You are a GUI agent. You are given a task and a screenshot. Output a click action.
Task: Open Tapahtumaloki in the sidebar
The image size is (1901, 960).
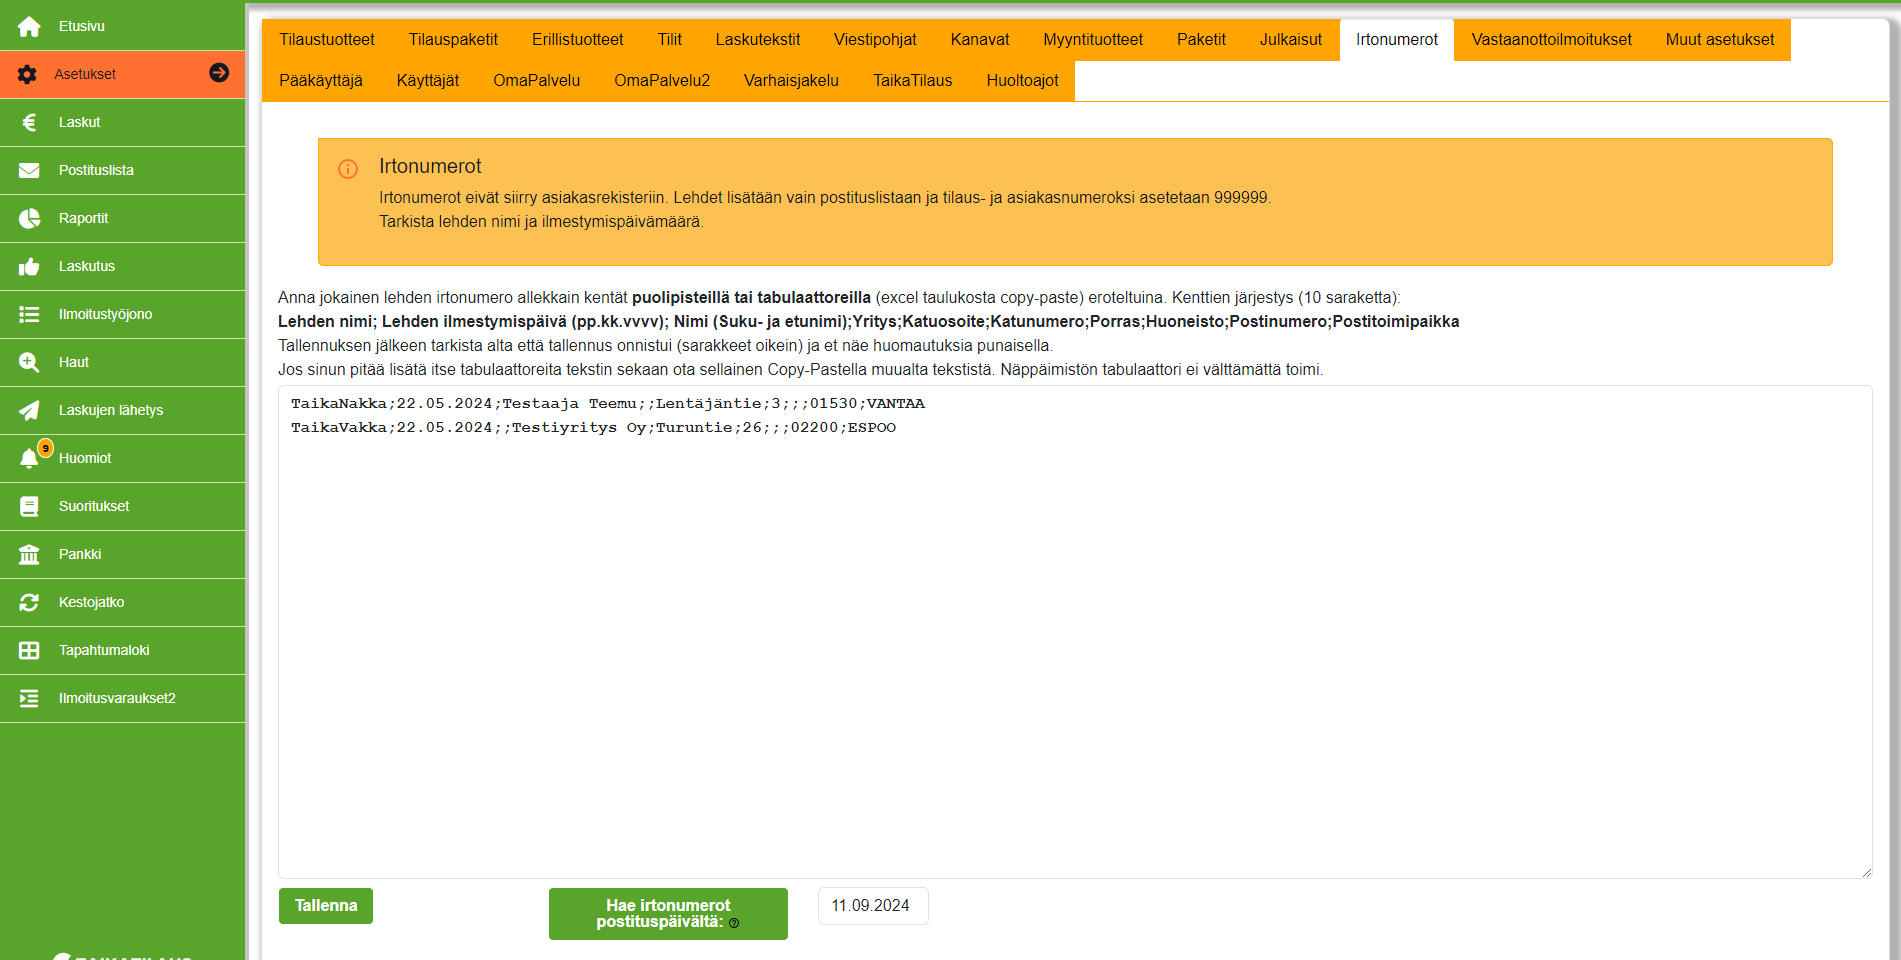122,650
